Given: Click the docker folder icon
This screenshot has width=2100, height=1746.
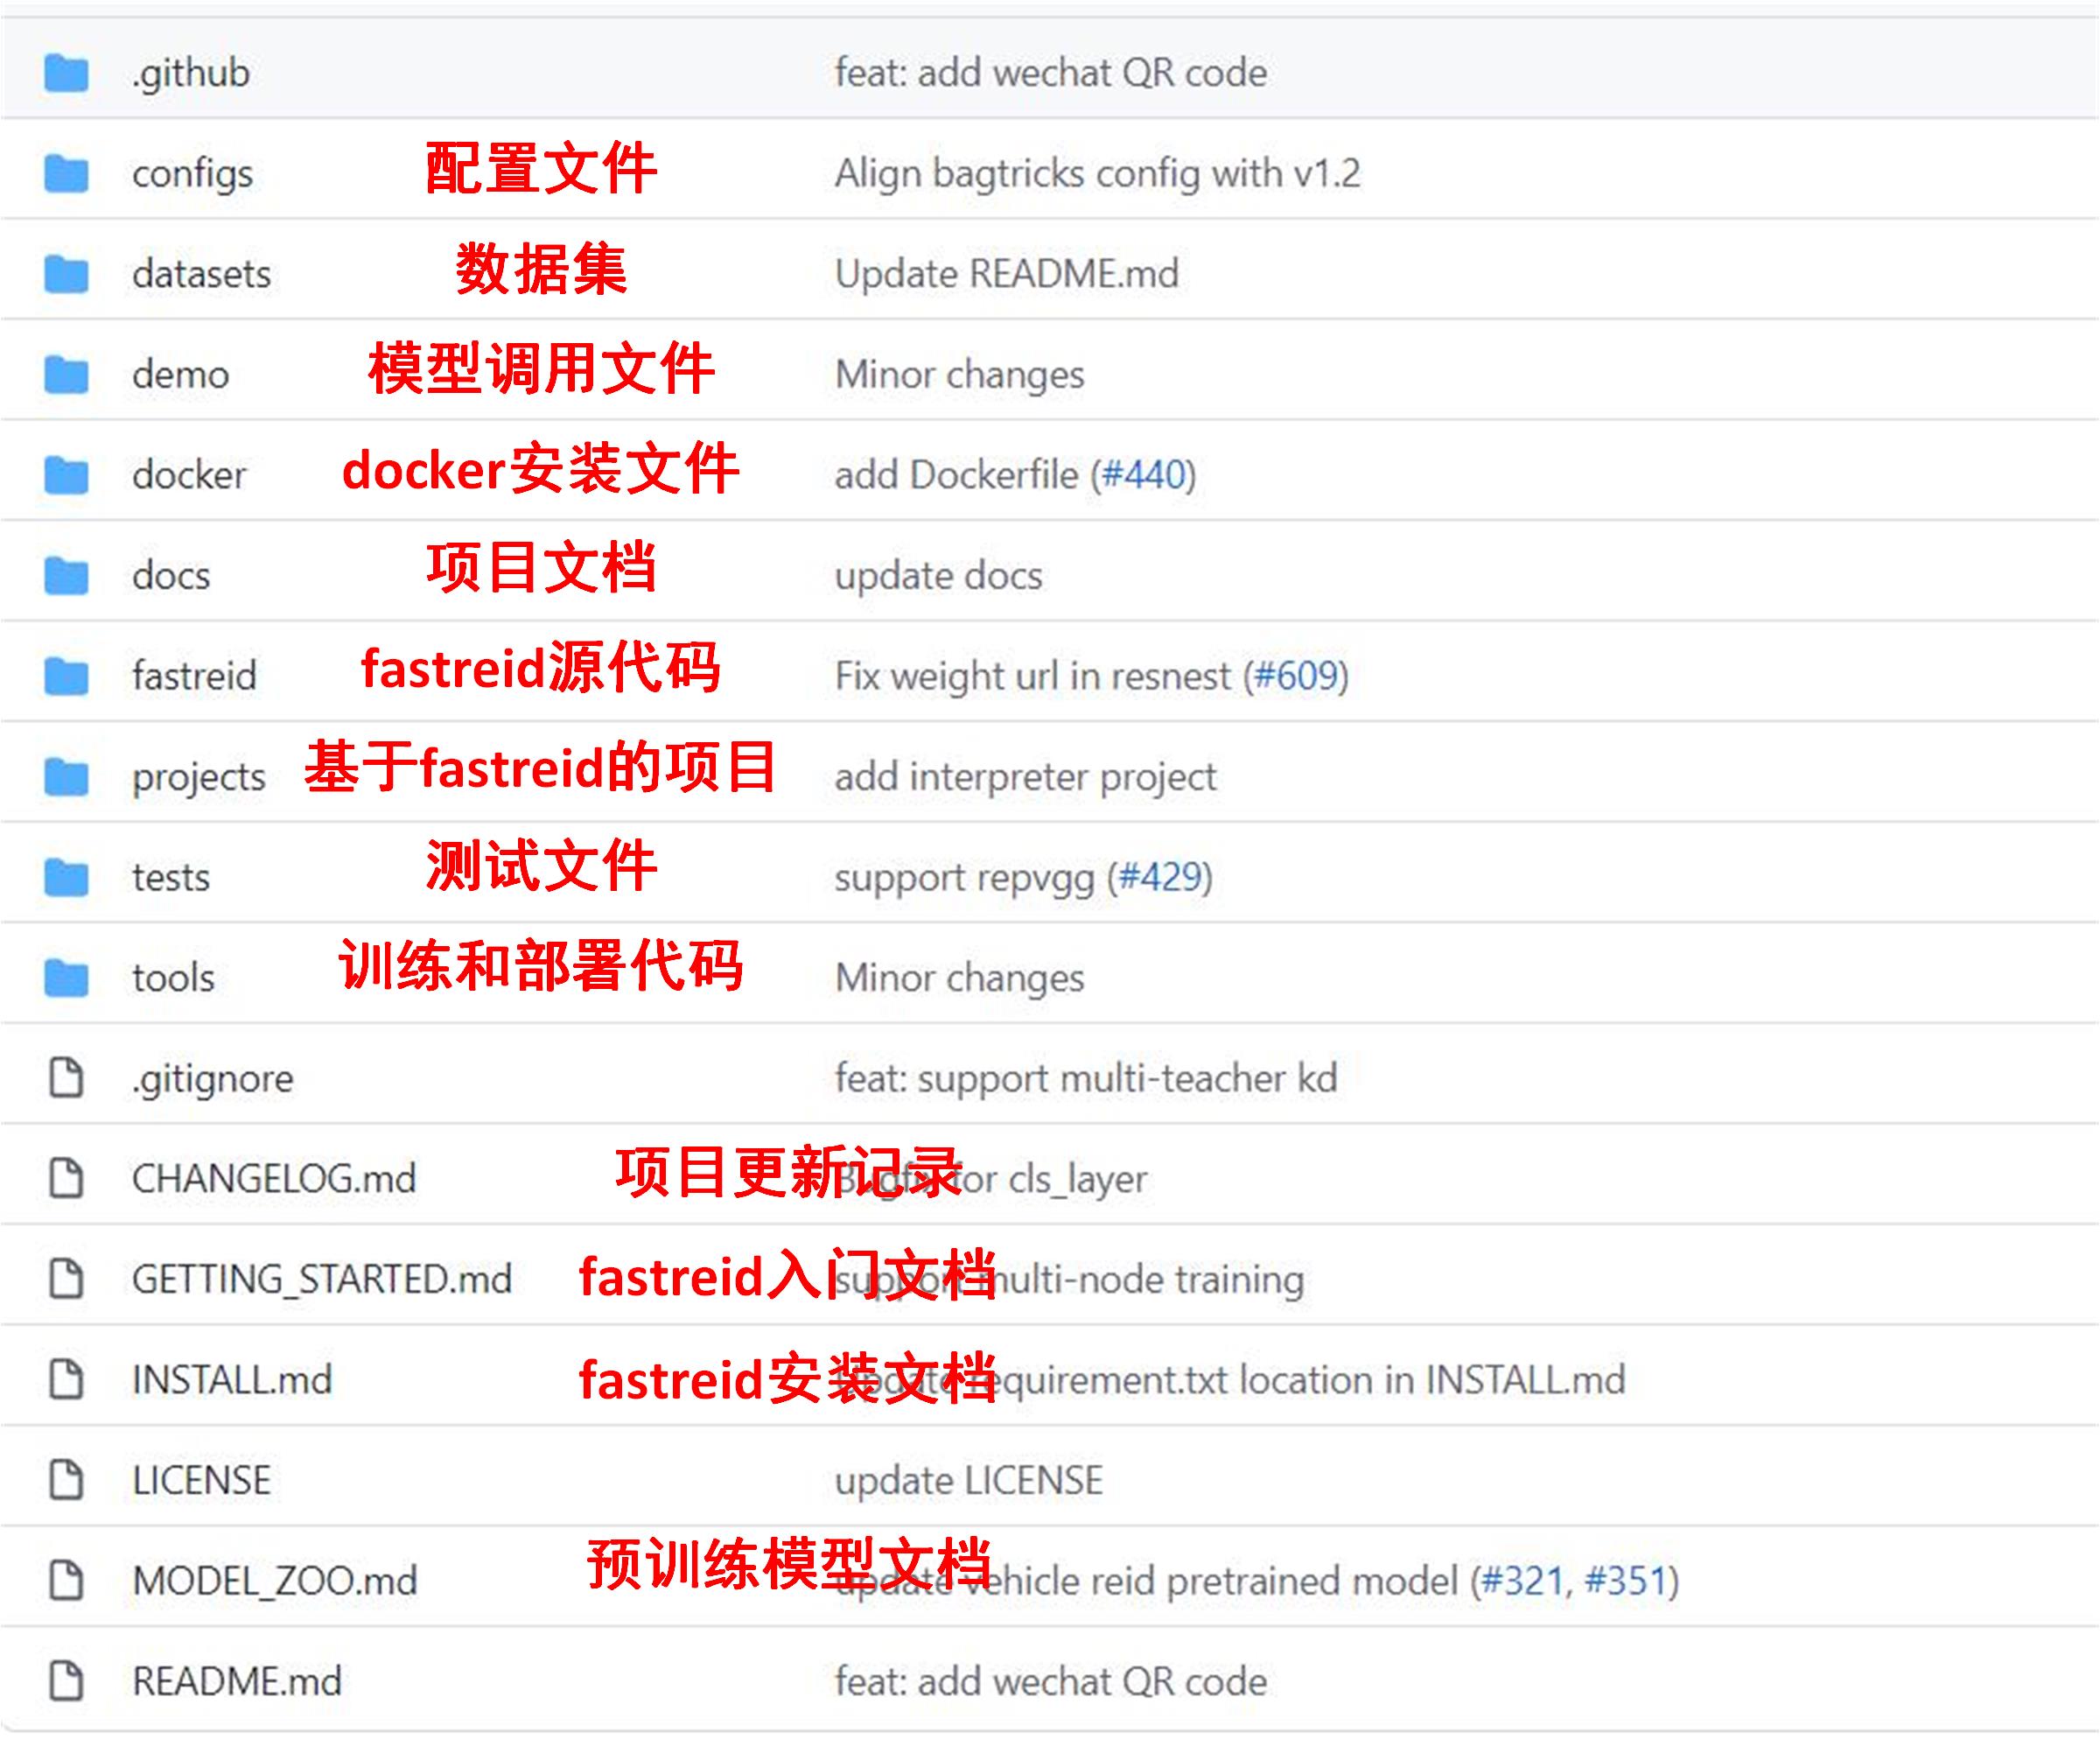Looking at the screenshot, I should 66,475.
